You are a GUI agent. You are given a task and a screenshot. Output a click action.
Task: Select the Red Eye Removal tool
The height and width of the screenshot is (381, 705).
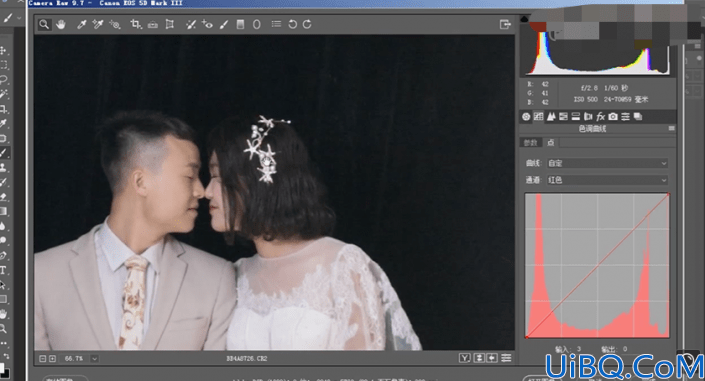coord(207,24)
